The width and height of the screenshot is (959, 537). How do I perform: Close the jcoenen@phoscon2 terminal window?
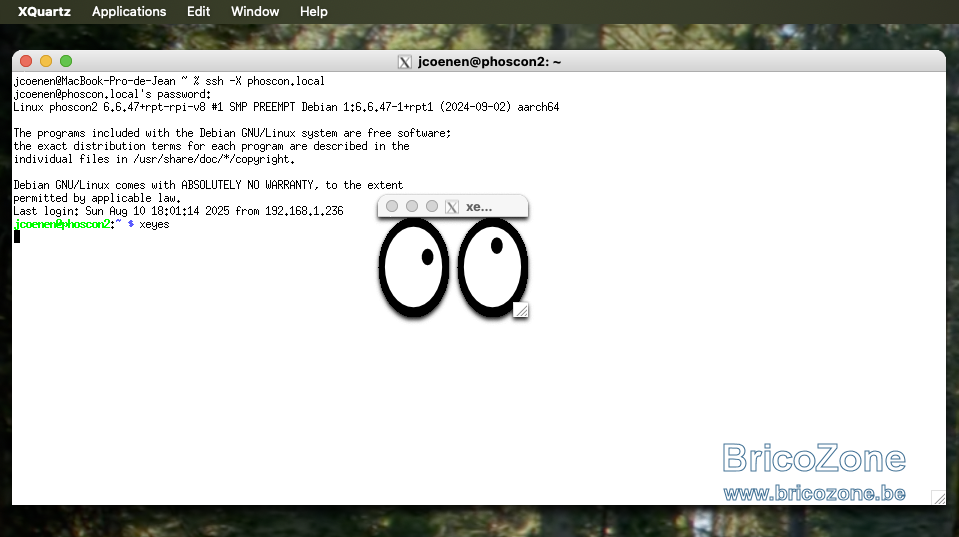pos(26,61)
